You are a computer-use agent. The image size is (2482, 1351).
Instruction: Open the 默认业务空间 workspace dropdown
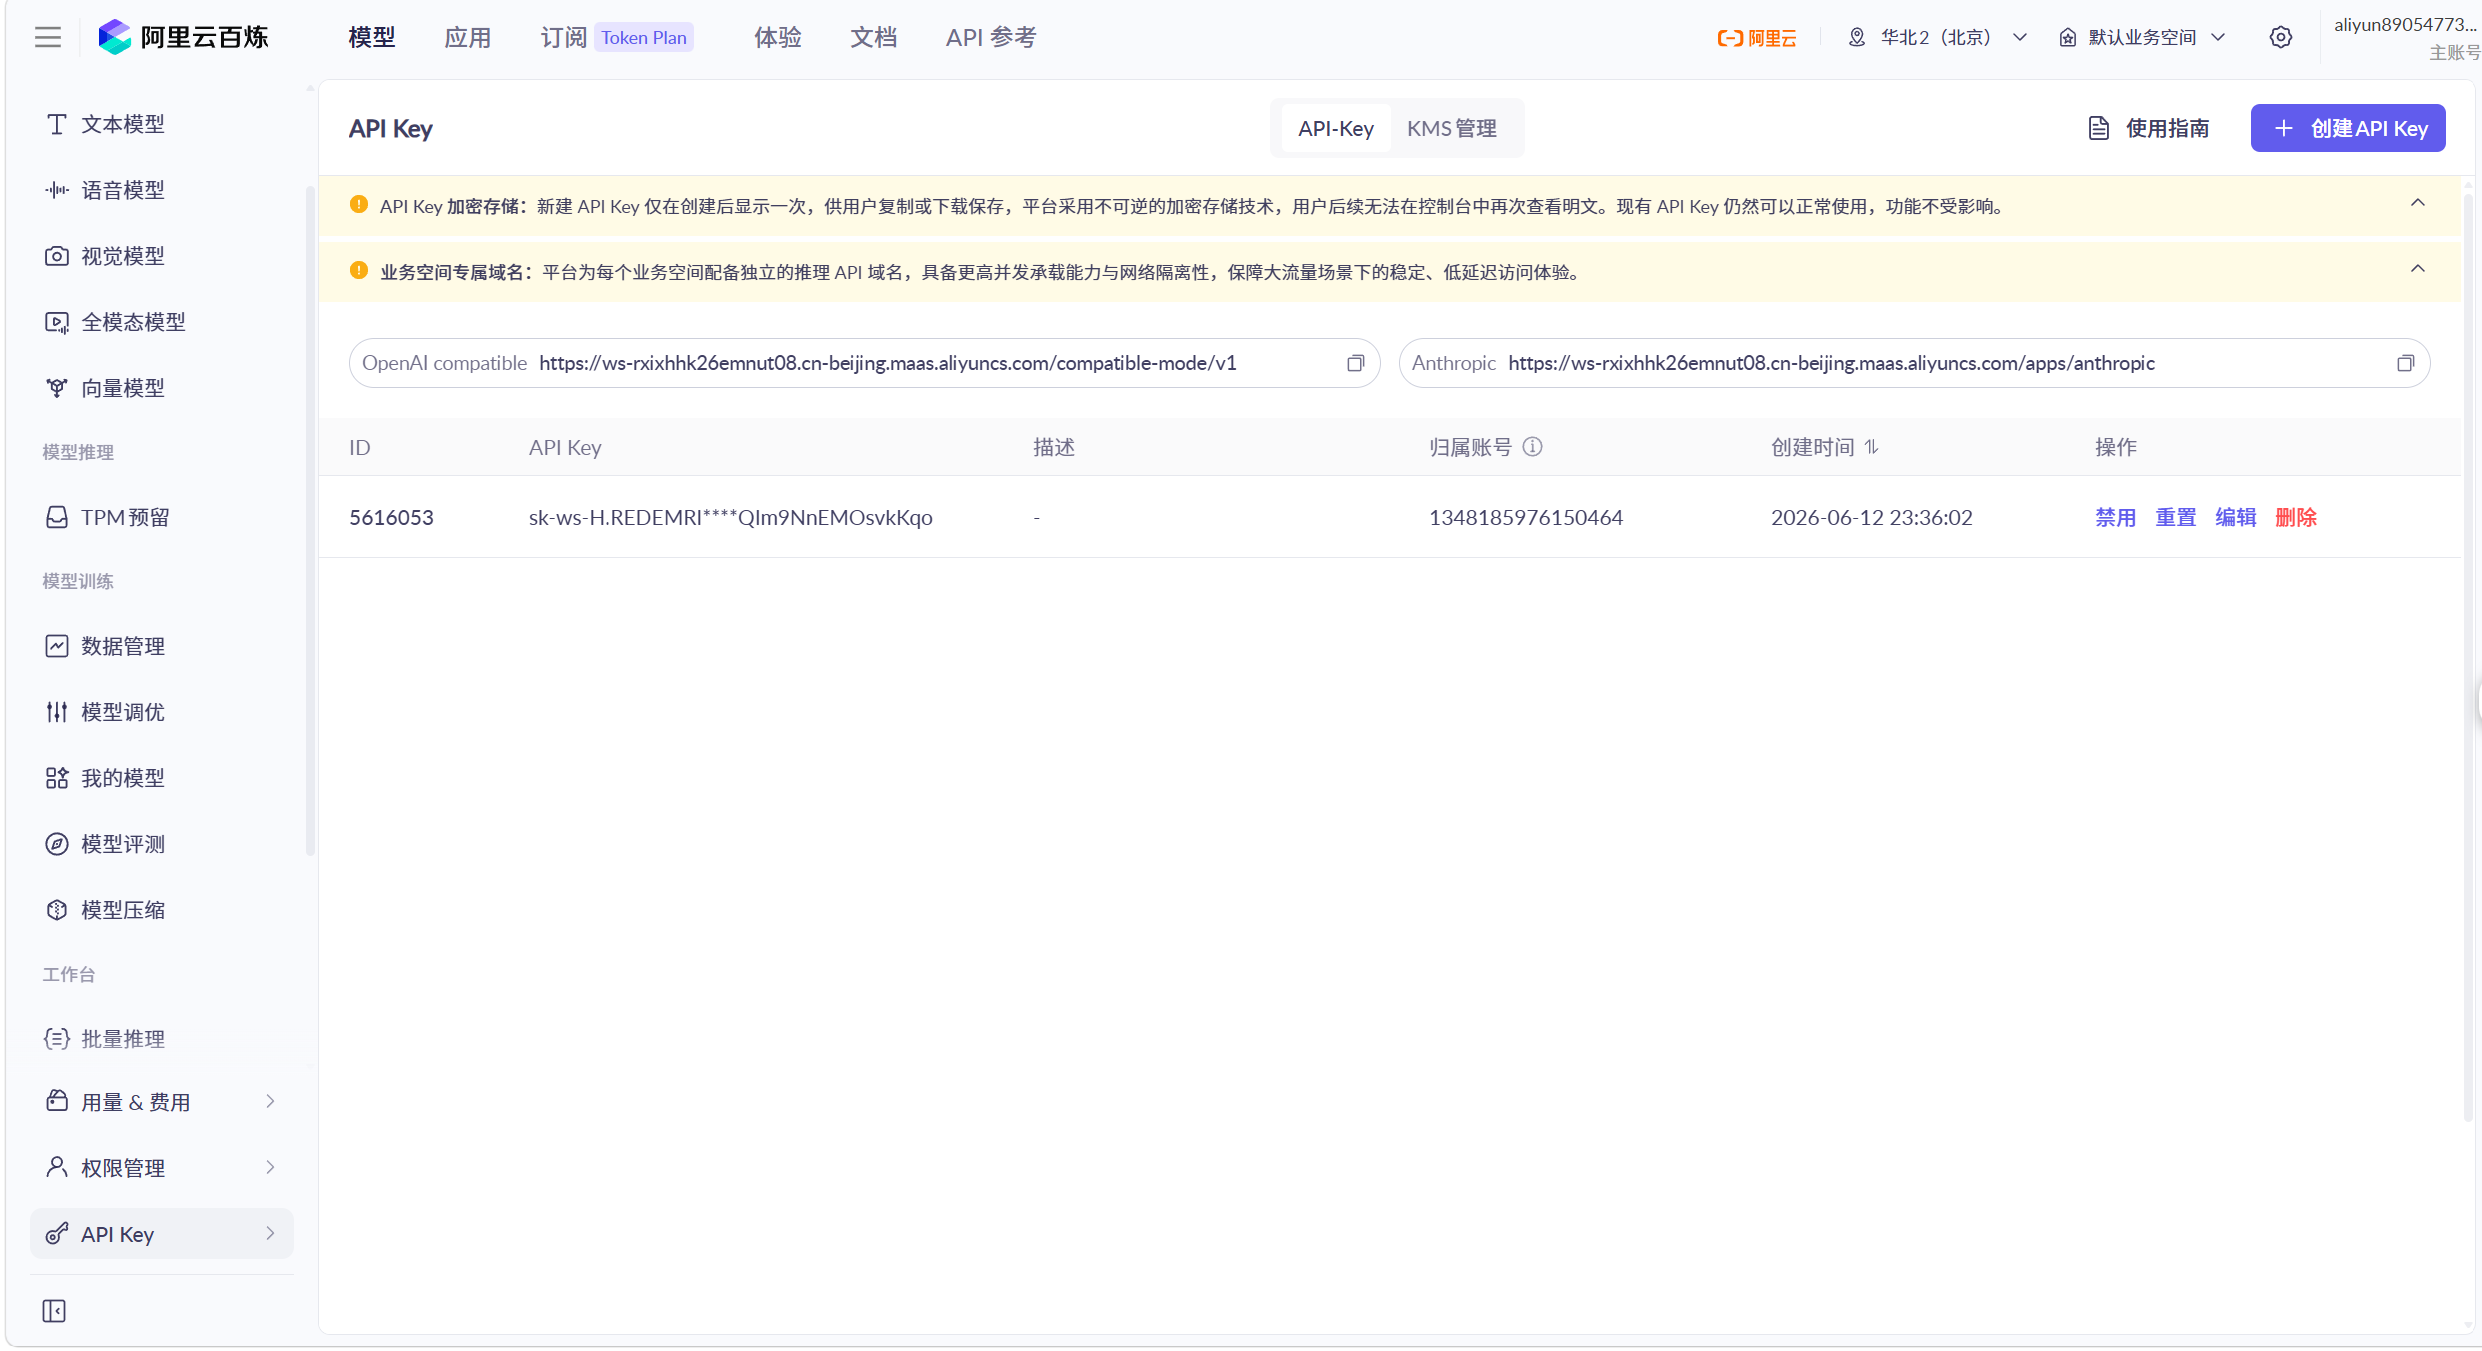click(x=2143, y=37)
